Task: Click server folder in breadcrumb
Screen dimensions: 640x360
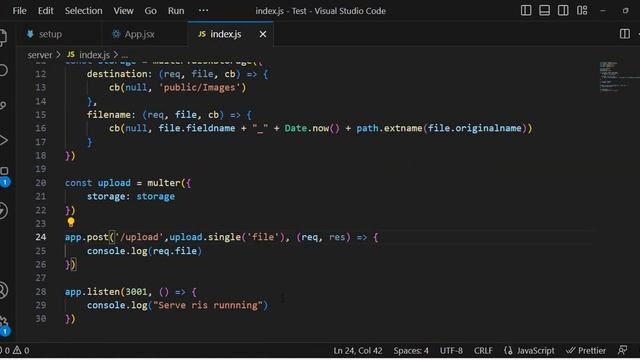Action: pos(40,55)
